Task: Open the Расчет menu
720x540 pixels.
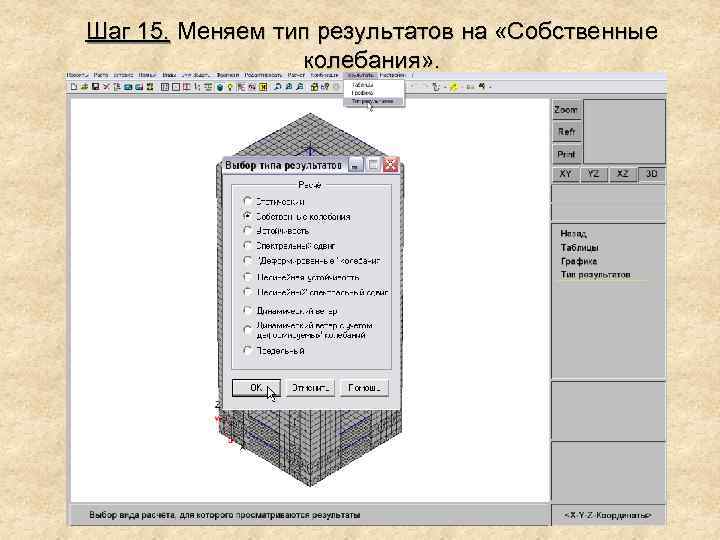Action: 296,75
